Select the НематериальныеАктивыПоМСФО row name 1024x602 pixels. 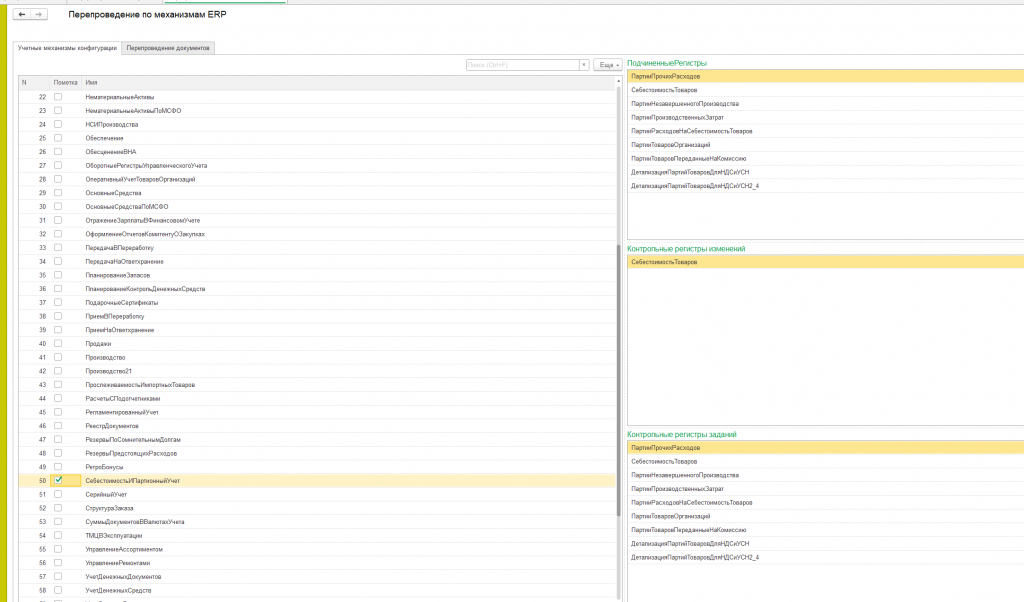[x=133, y=110]
